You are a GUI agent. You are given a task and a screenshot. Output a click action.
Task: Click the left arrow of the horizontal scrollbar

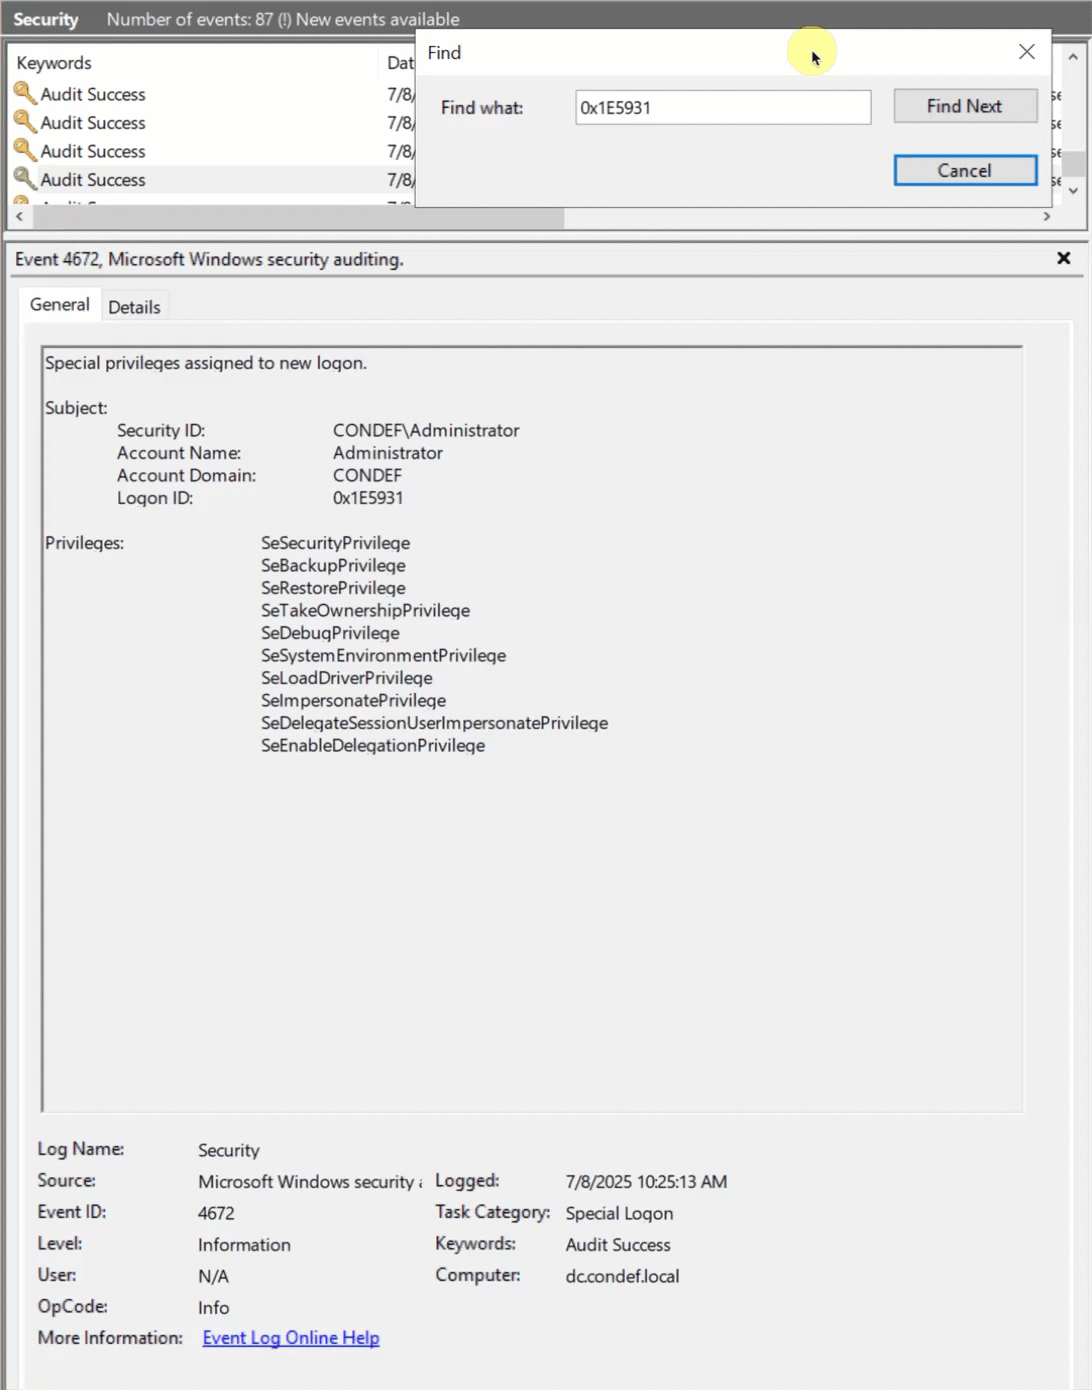(x=19, y=217)
